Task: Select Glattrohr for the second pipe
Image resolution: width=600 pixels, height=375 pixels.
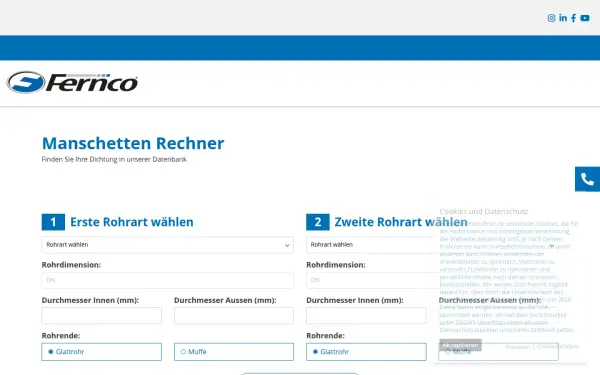Action: click(x=366, y=352)
